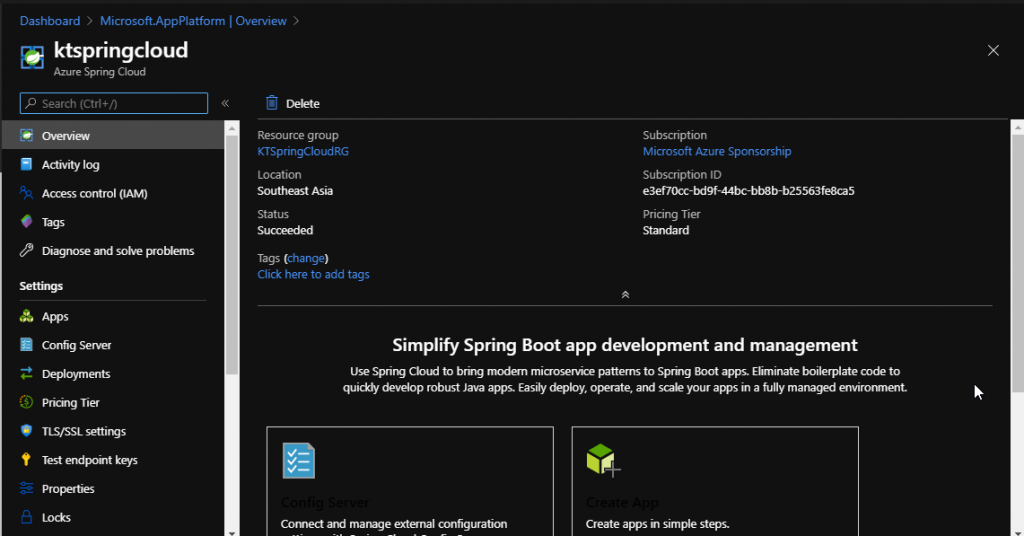Click the Test endpoint keys key icon
The height and width of the screenshot is (536, 1024).
point(27,460)
